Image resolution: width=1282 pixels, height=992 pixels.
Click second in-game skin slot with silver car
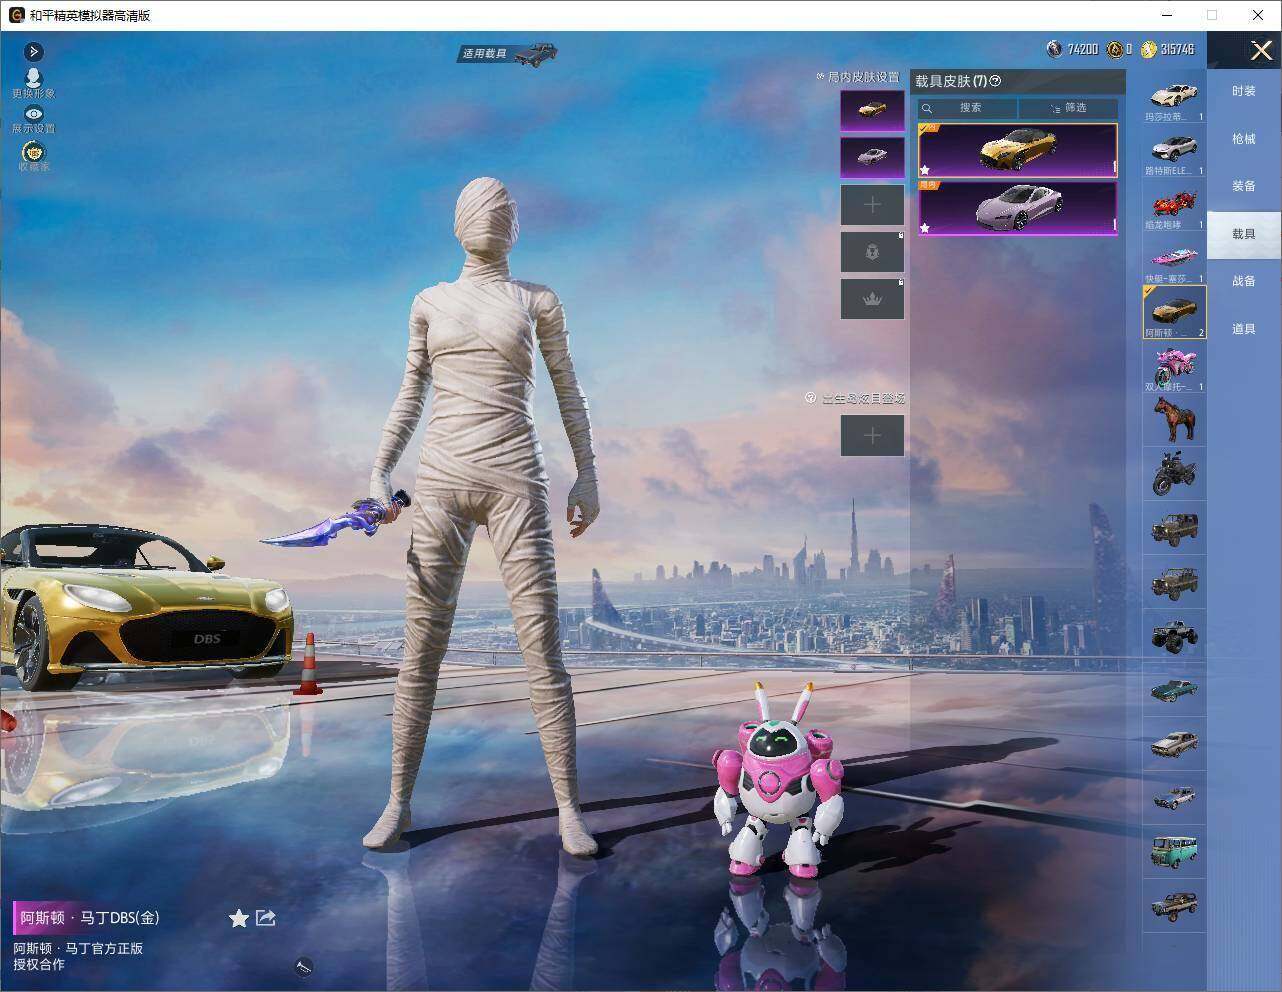click(x=872, y=157)
